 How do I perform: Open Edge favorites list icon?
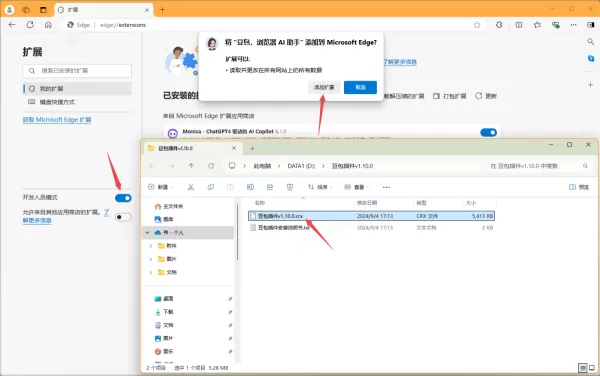pyautogui.click(x=537, y=25)
